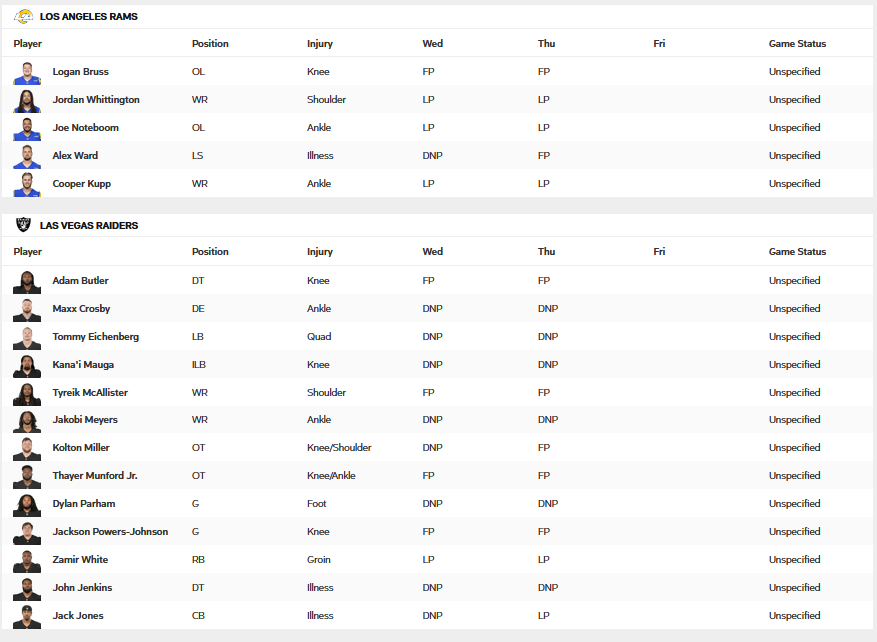Click Cooper Kupp's player headshot
Image resolution: width=877 pixels, height=642 pixels.
point(27,185)
